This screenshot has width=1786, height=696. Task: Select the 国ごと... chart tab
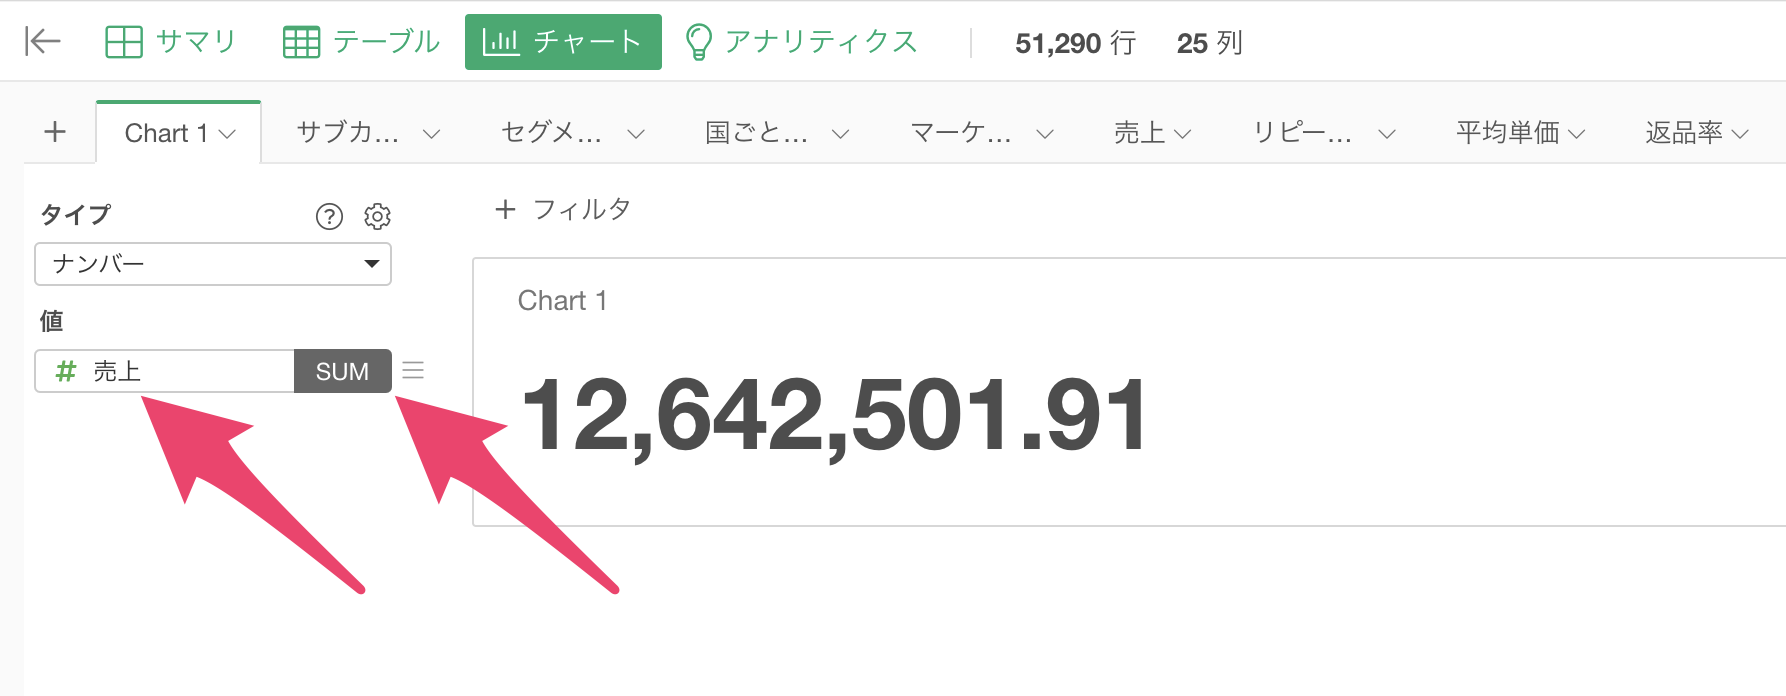(757, 133)
